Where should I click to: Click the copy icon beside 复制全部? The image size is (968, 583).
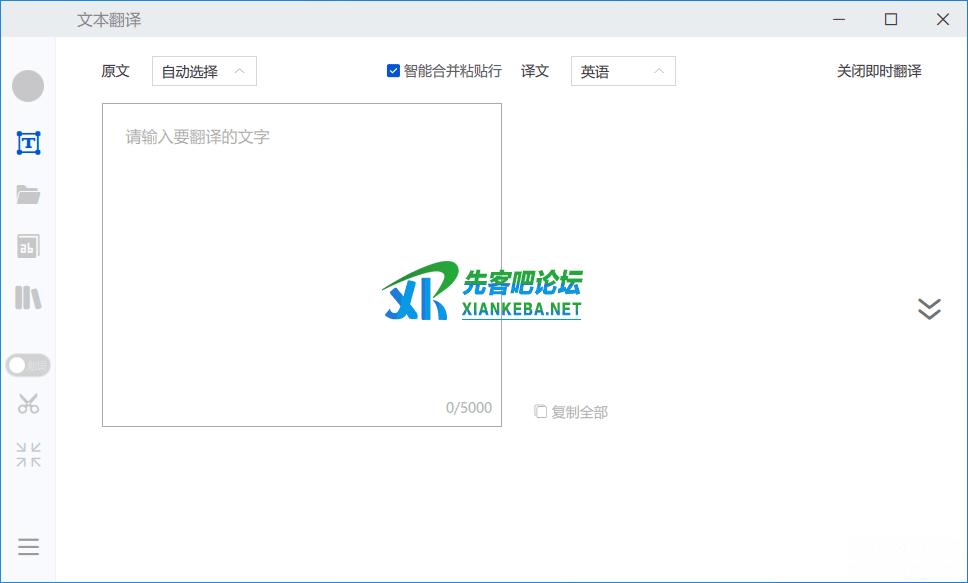click(540, 411)
